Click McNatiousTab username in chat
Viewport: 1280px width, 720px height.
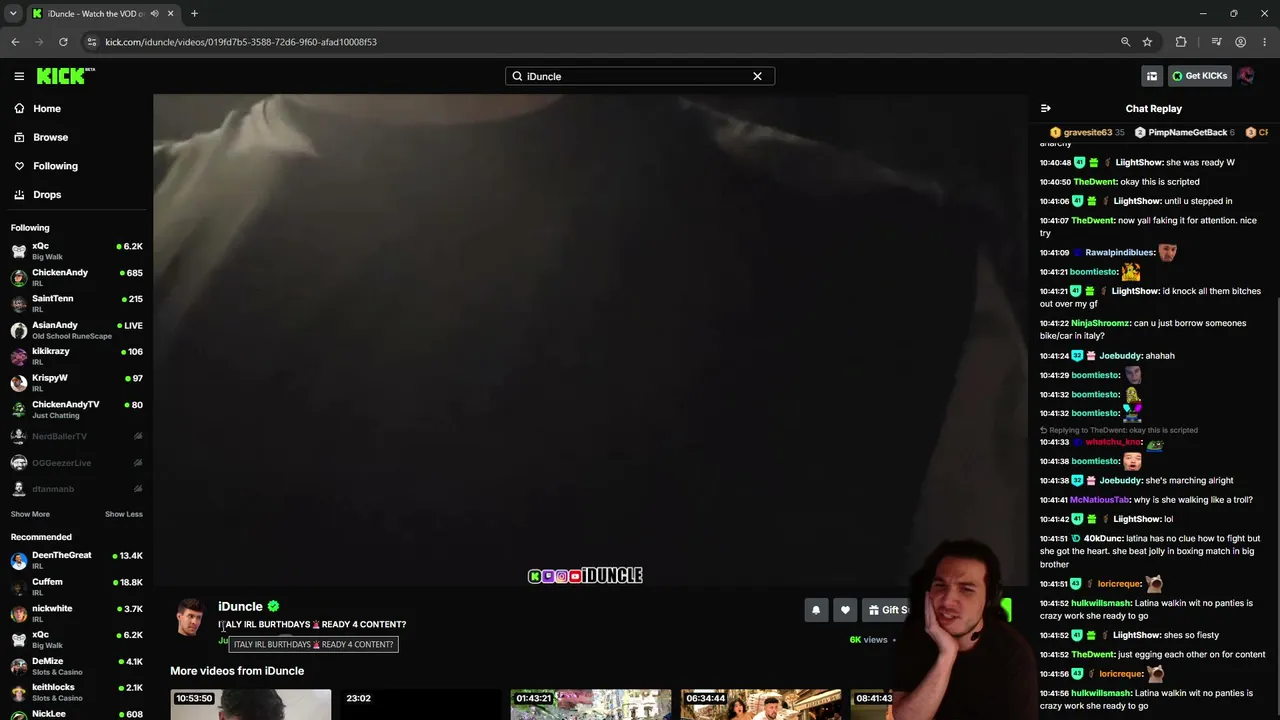tap(1099, 500)
